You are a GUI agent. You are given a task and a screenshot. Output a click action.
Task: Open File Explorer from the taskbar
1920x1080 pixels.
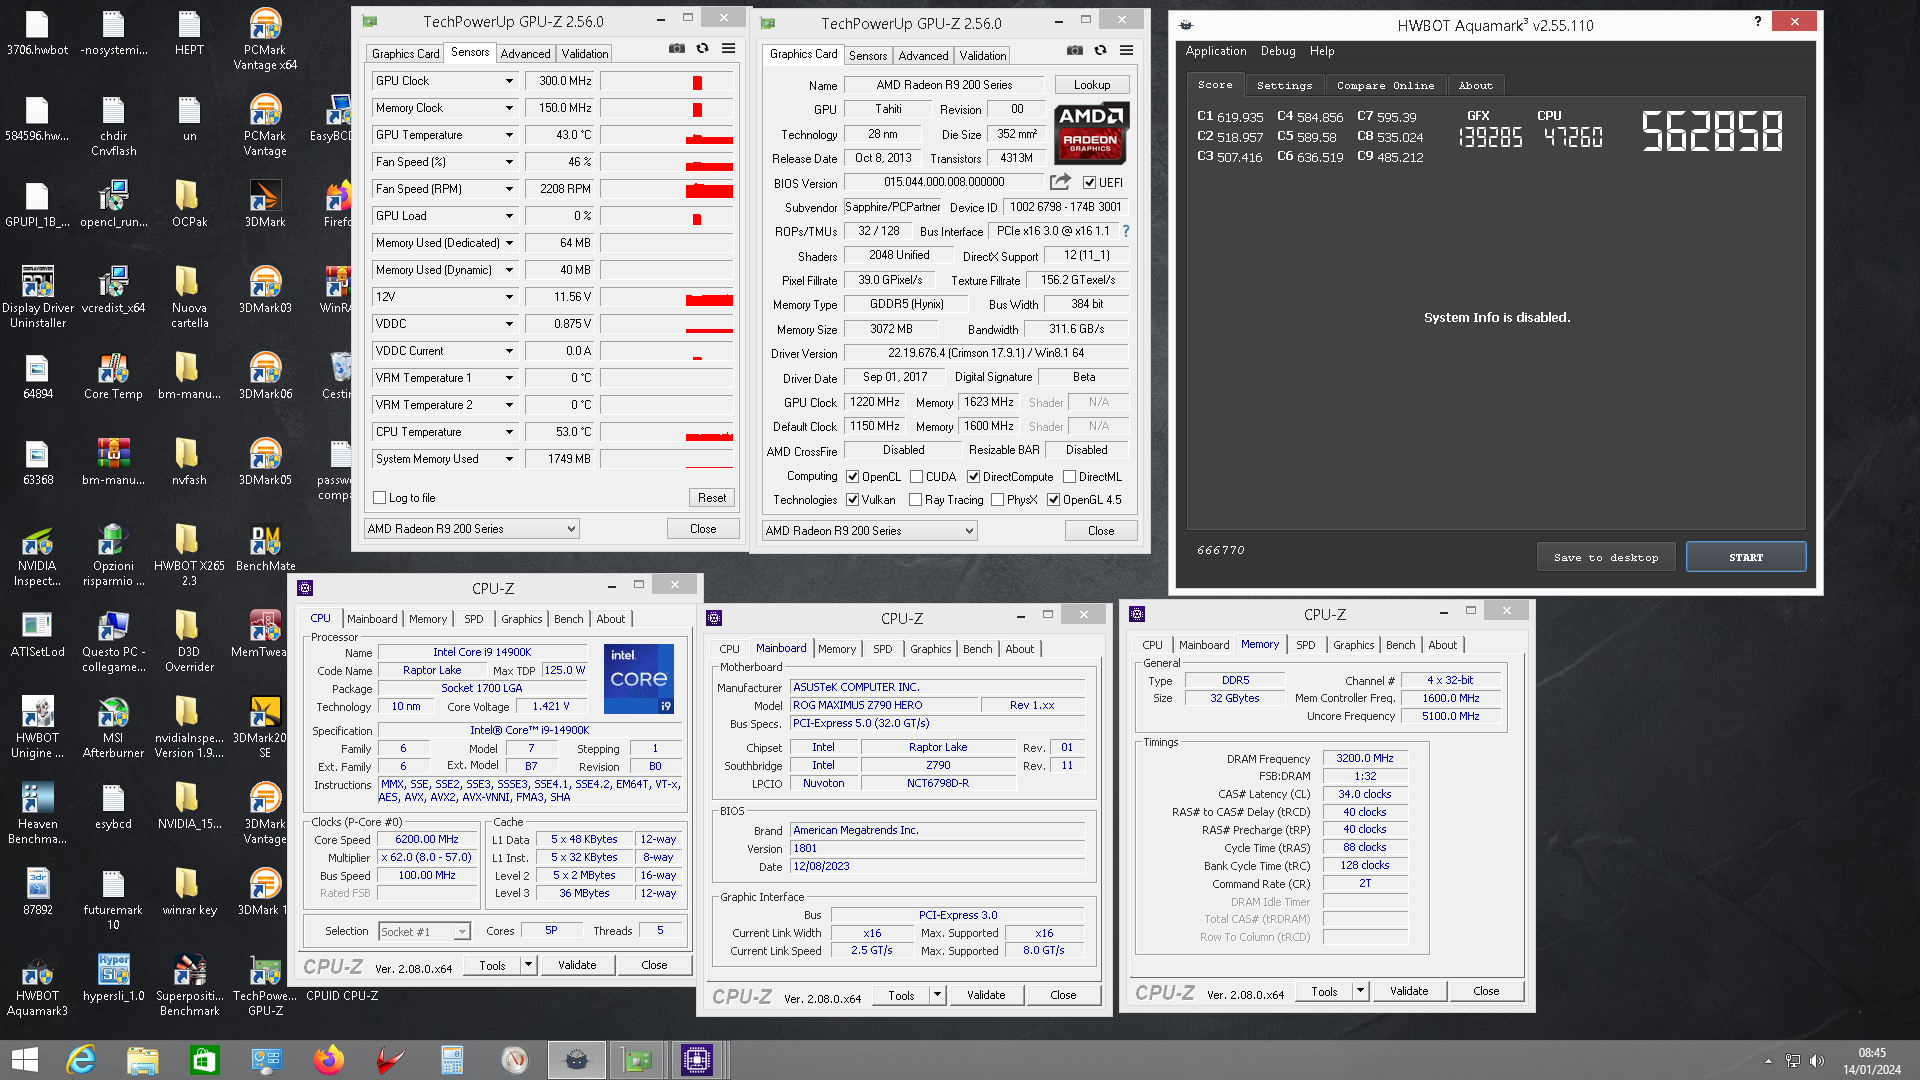point(143,1060)
